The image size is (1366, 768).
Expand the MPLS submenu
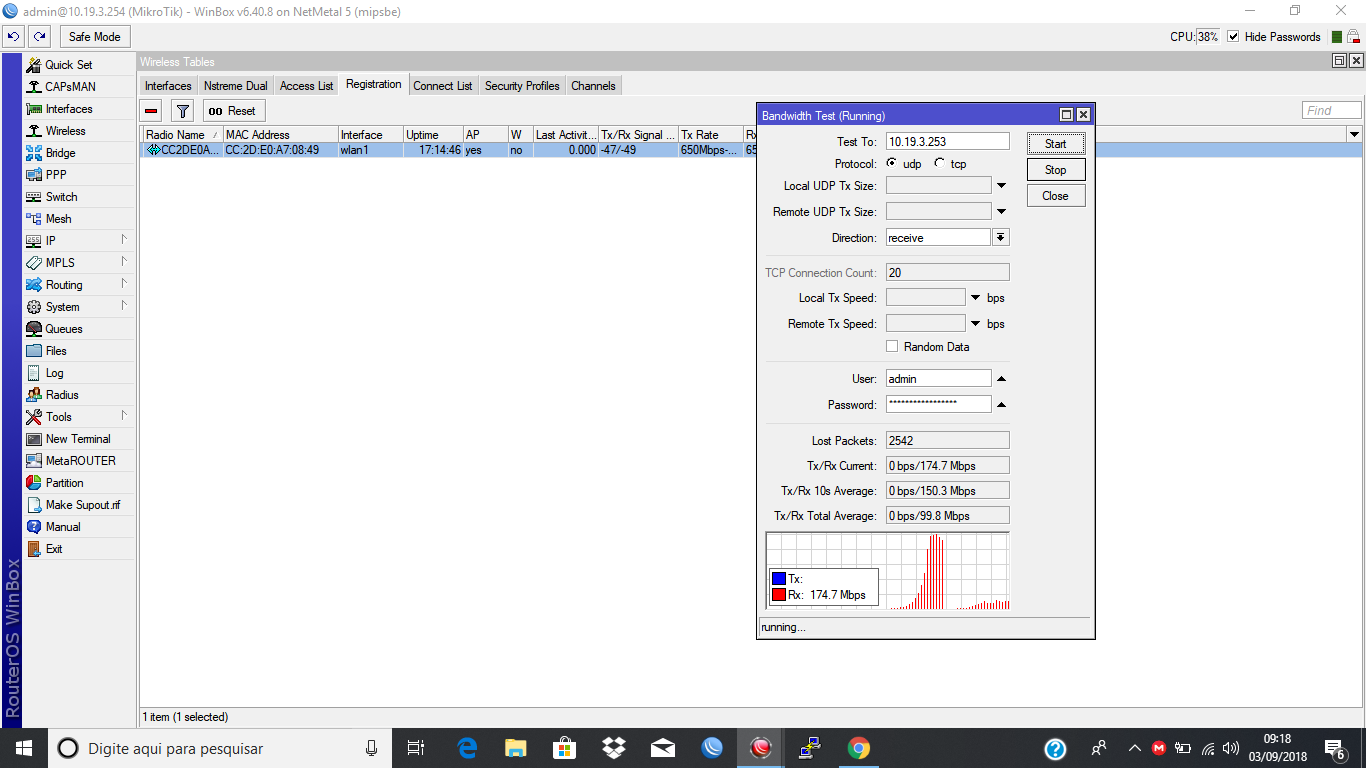(x=124, y=262)
